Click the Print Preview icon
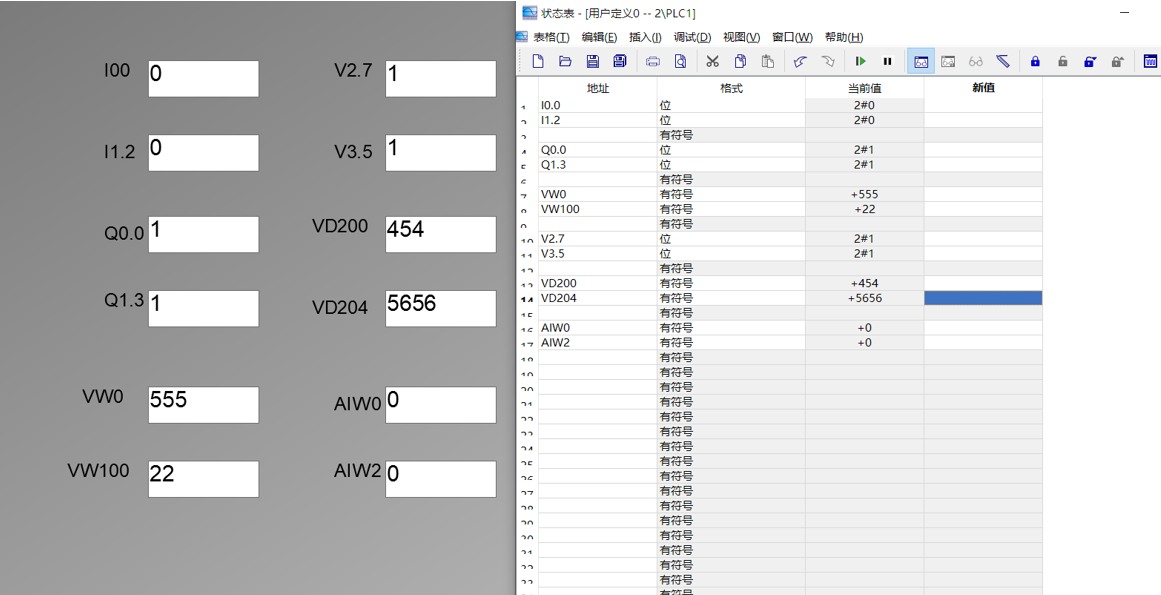 click(x=680, y=61)
